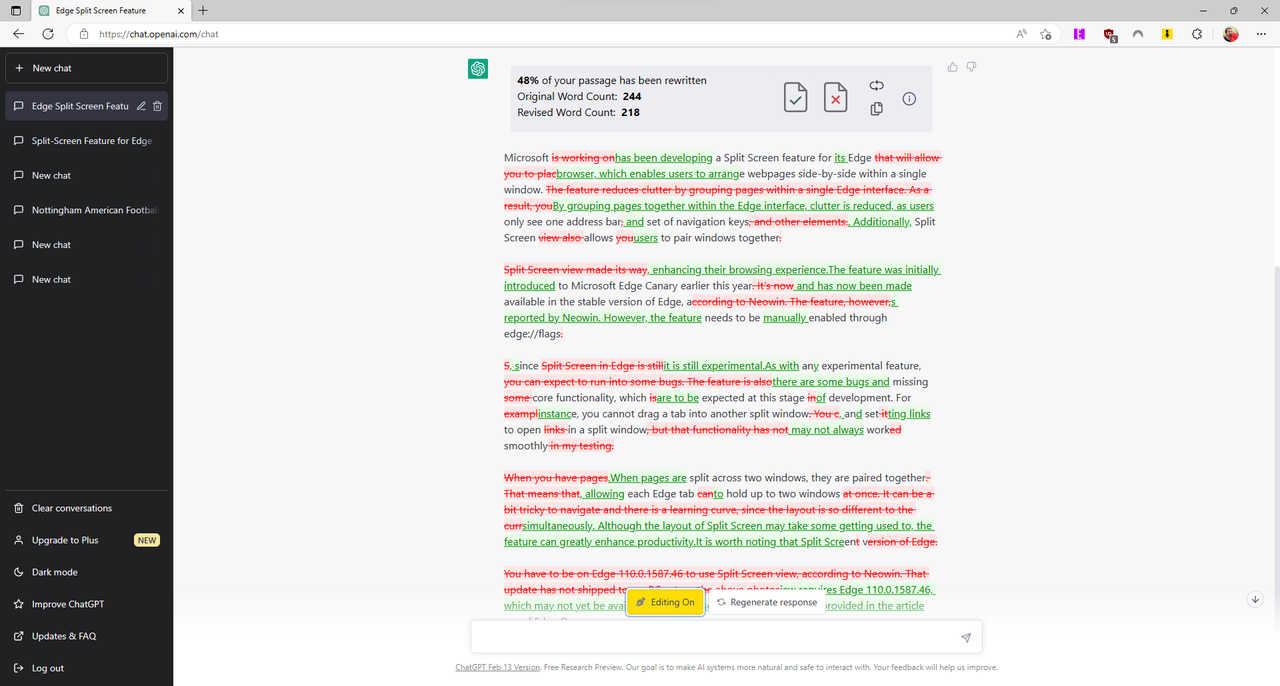Viewport: 1280px width, 686px height.
Task: Rename Edge Split Screen chat with pencil icon
Action: pos(141,106)
